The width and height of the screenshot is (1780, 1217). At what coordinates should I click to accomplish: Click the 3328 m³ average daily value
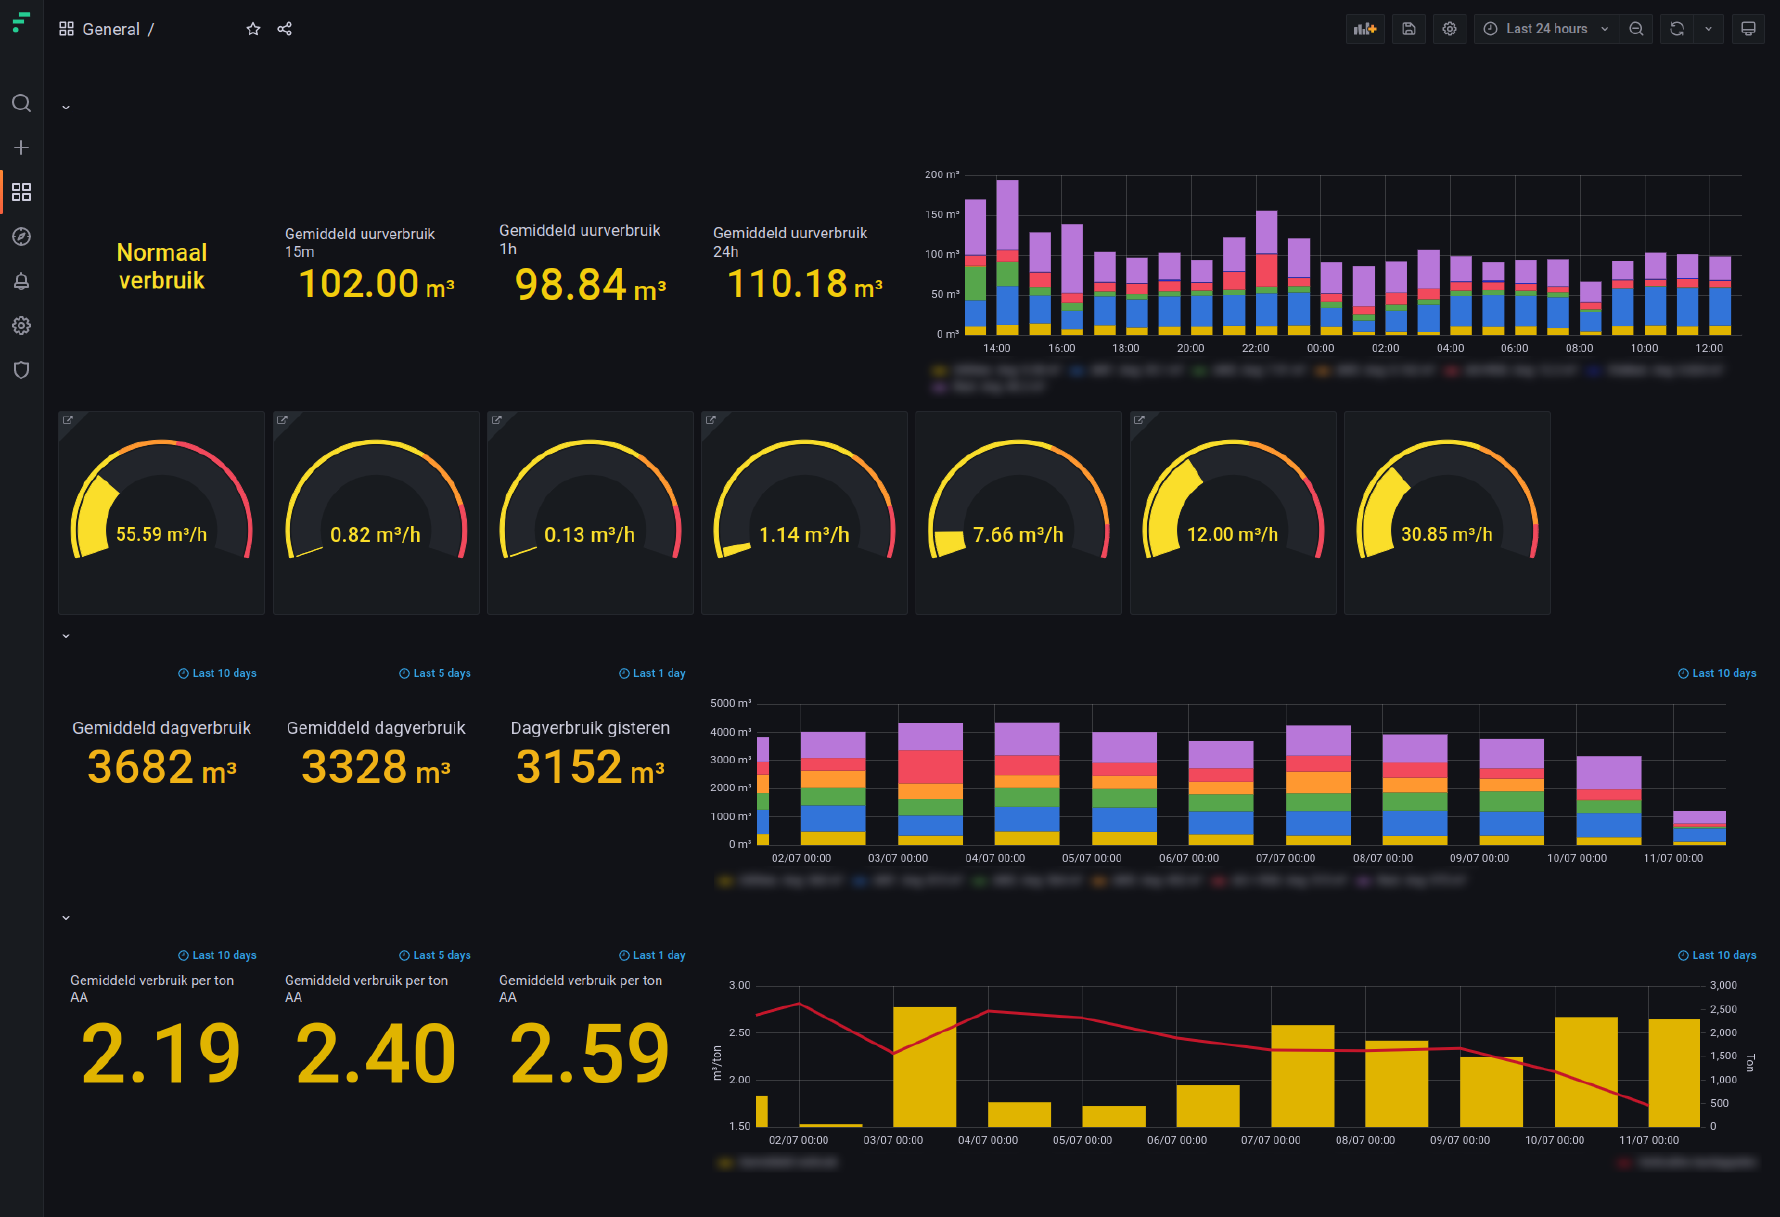pos(376,767)
